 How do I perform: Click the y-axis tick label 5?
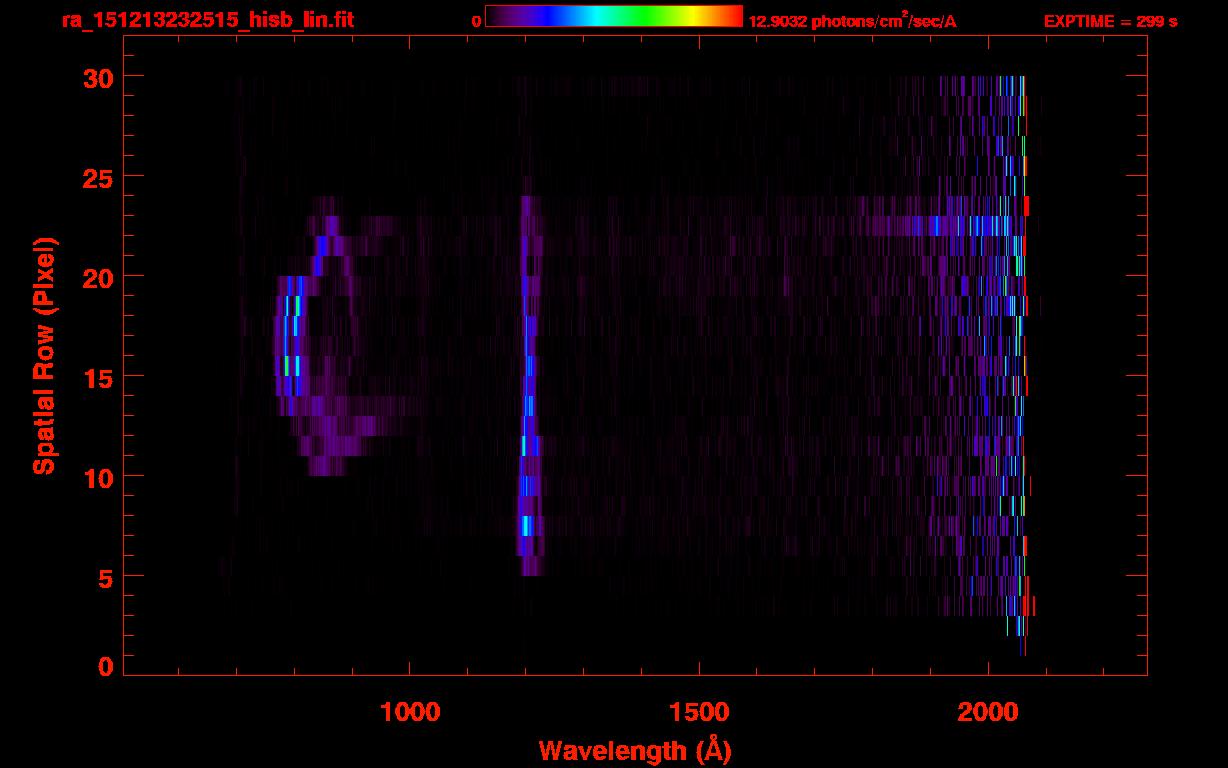(x=106, y=577)
